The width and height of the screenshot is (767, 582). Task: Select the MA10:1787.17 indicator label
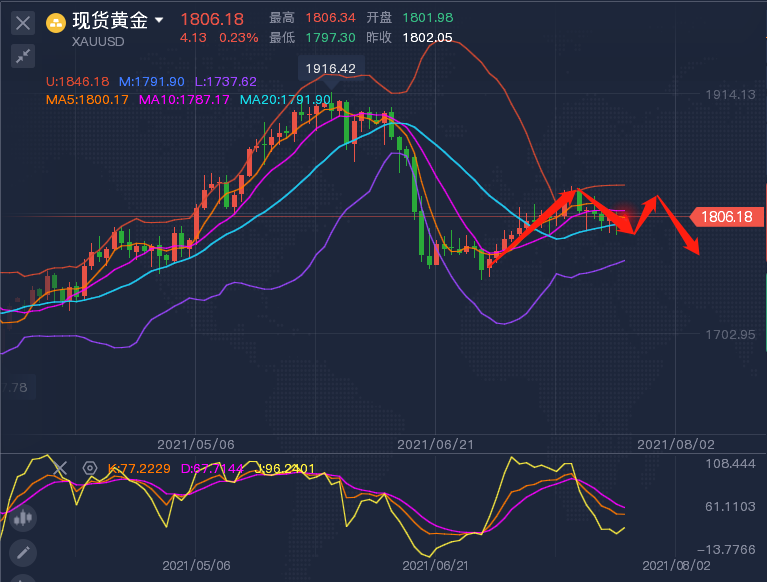[185, 100]
